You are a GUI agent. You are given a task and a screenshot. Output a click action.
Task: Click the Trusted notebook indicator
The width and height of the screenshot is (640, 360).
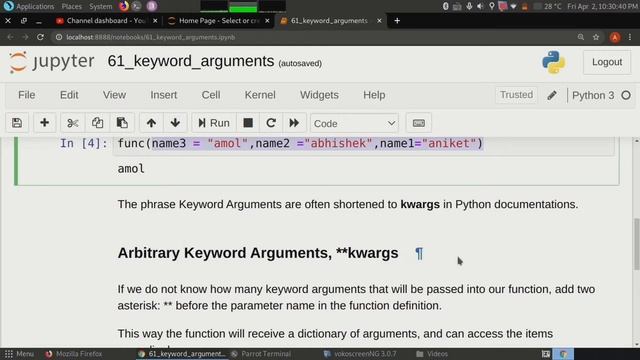coord(516,95)
